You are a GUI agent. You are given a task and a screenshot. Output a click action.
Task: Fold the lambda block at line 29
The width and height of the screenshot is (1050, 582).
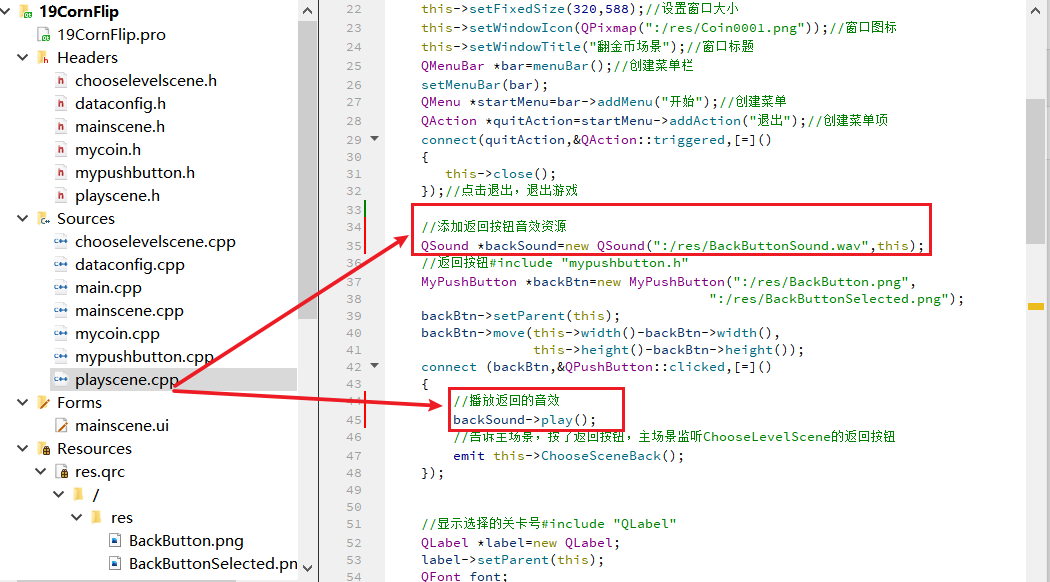pyautogui.click(x=375, y=139)
